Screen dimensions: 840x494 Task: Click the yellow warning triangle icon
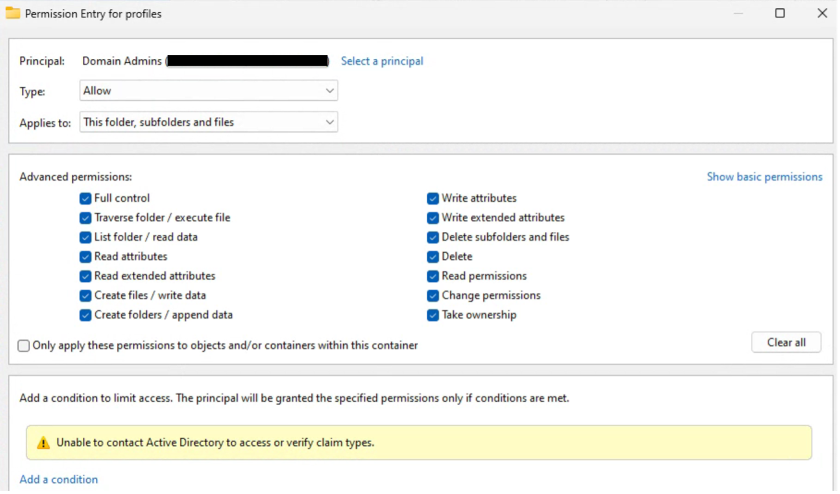coord(43,442)
